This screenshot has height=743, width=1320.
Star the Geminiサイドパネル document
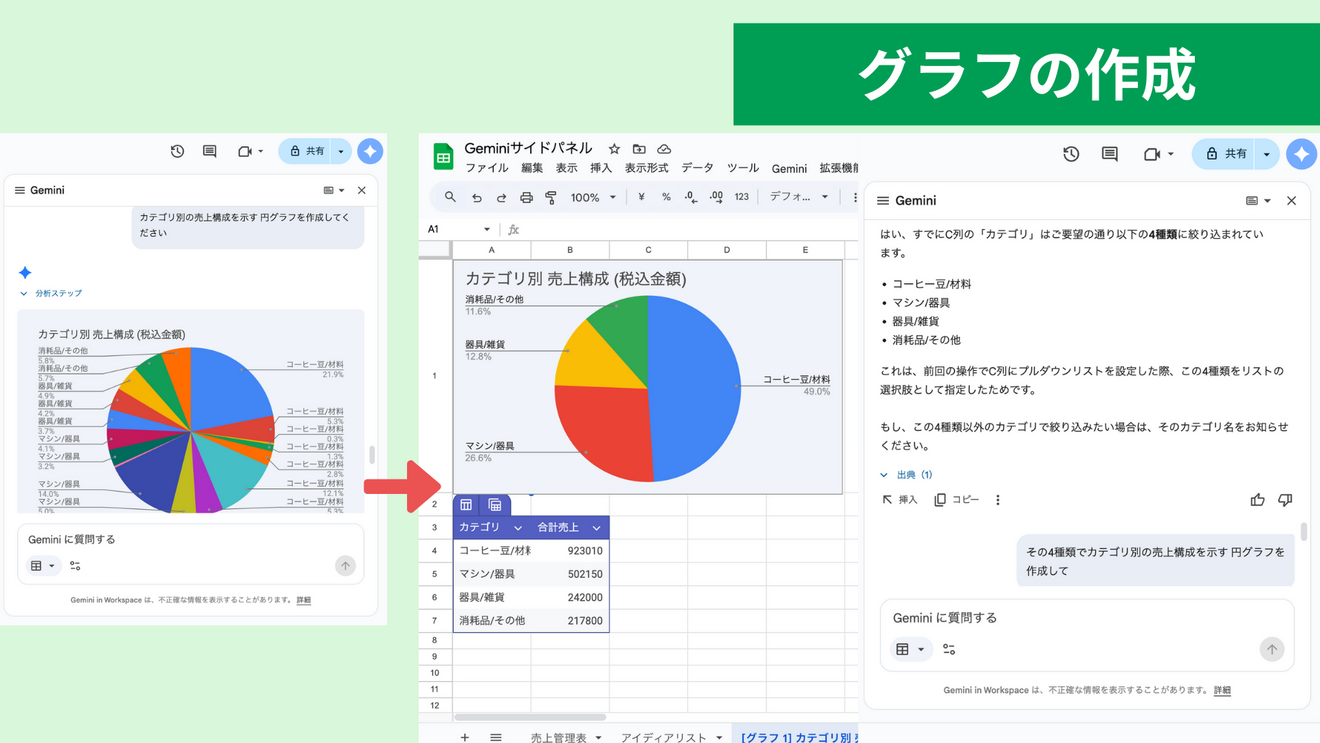tap(614, 149)
